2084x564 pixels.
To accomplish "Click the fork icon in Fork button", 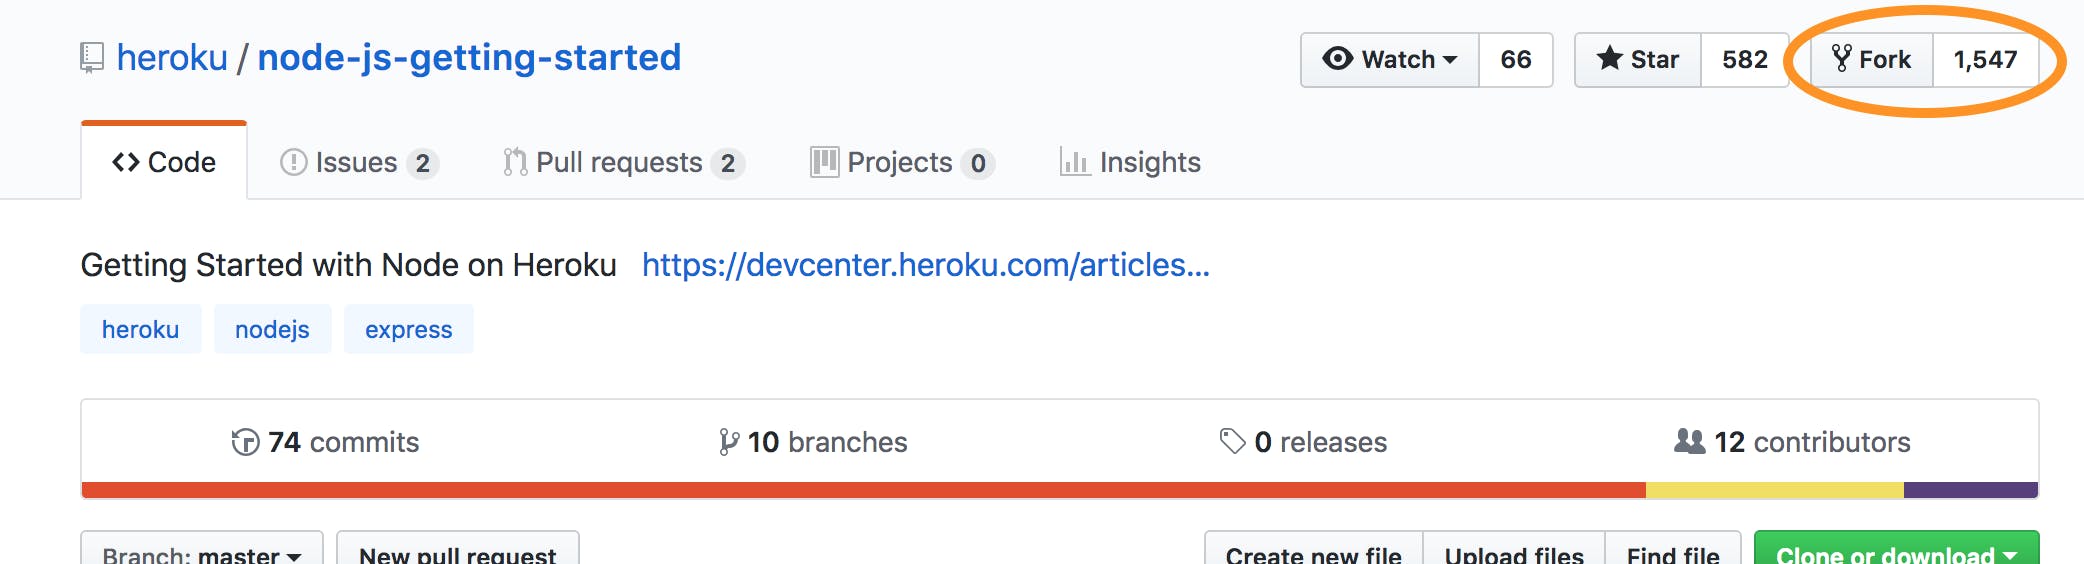I will coord(1841,58).
